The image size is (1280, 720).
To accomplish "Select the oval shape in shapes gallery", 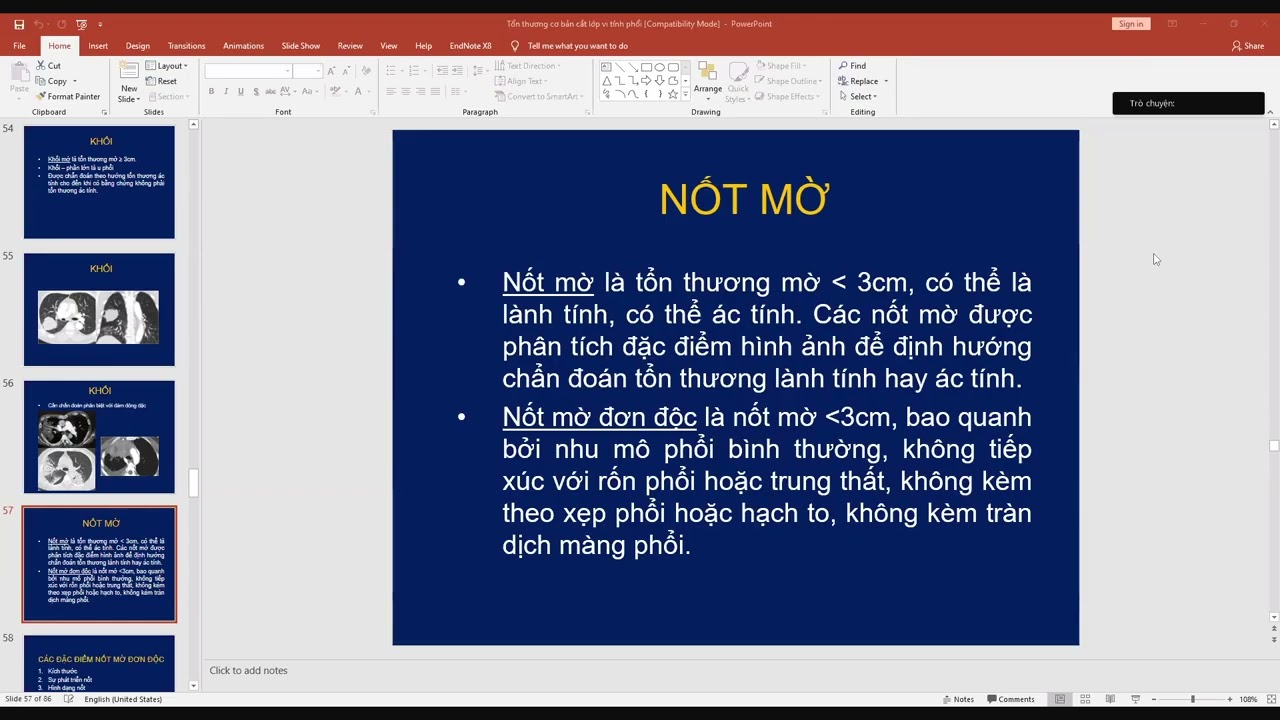I will [x=660, y=67].
